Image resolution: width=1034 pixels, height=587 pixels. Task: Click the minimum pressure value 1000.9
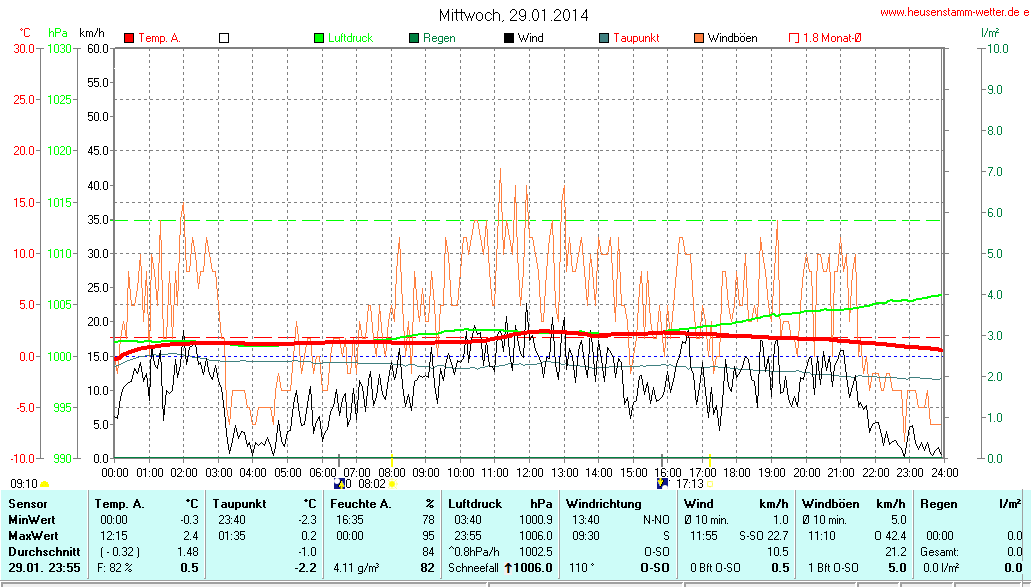(x=535, y=520)
